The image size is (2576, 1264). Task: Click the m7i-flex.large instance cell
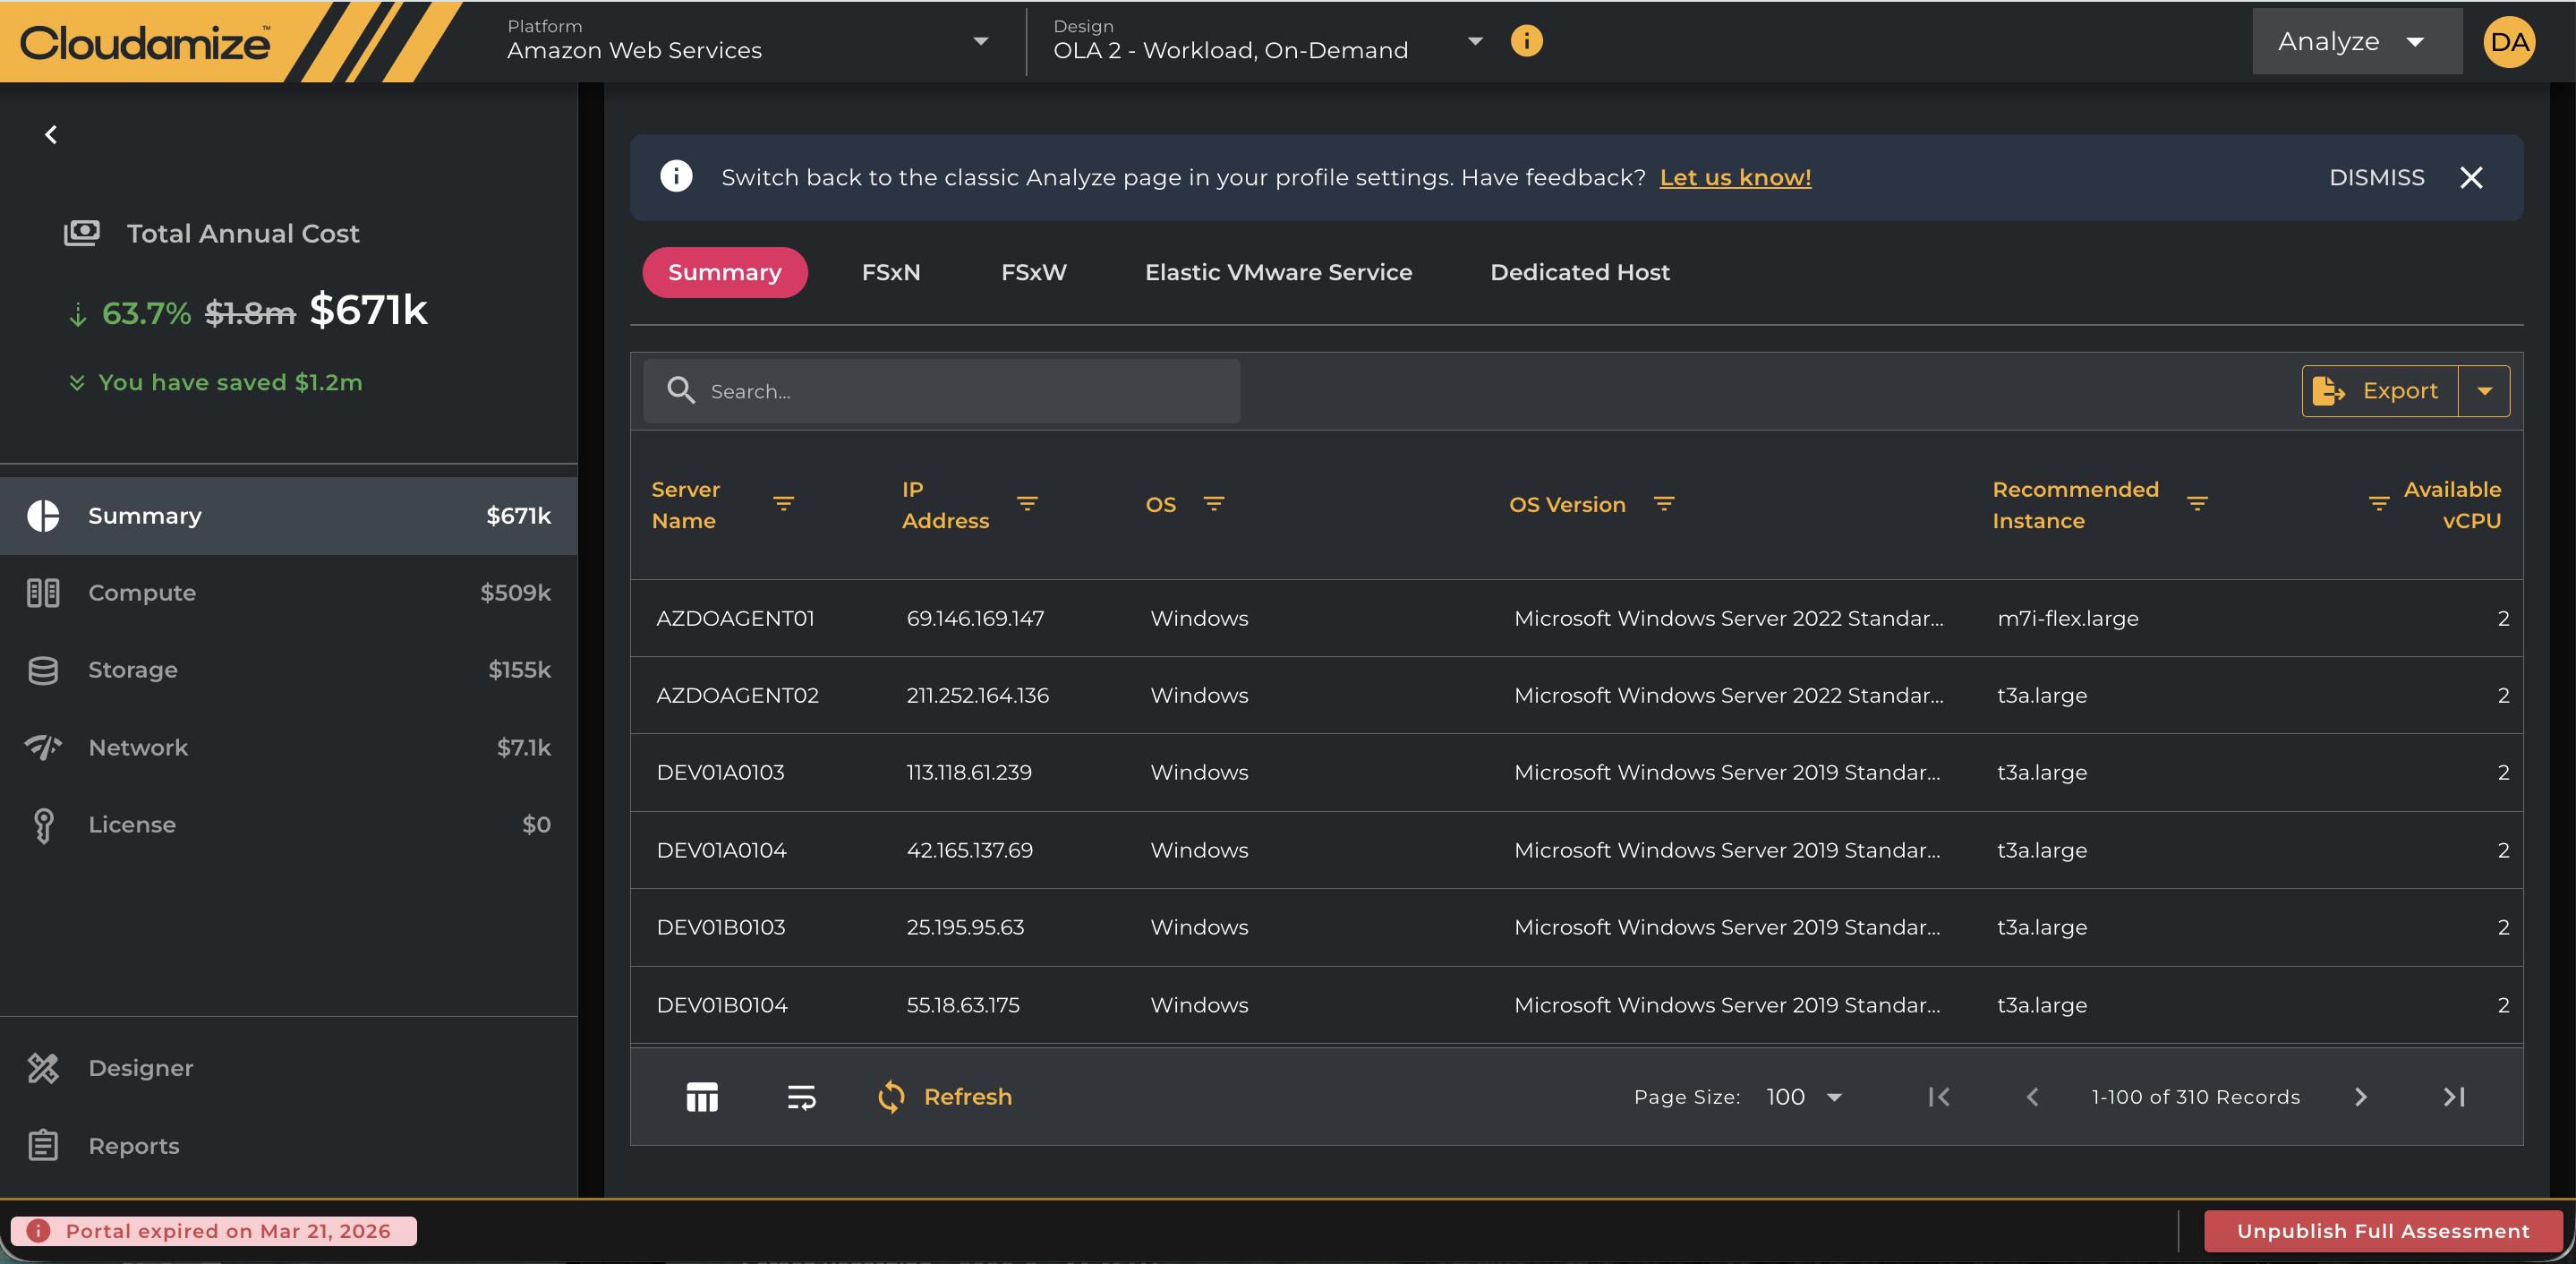[x=2068, y=618]
